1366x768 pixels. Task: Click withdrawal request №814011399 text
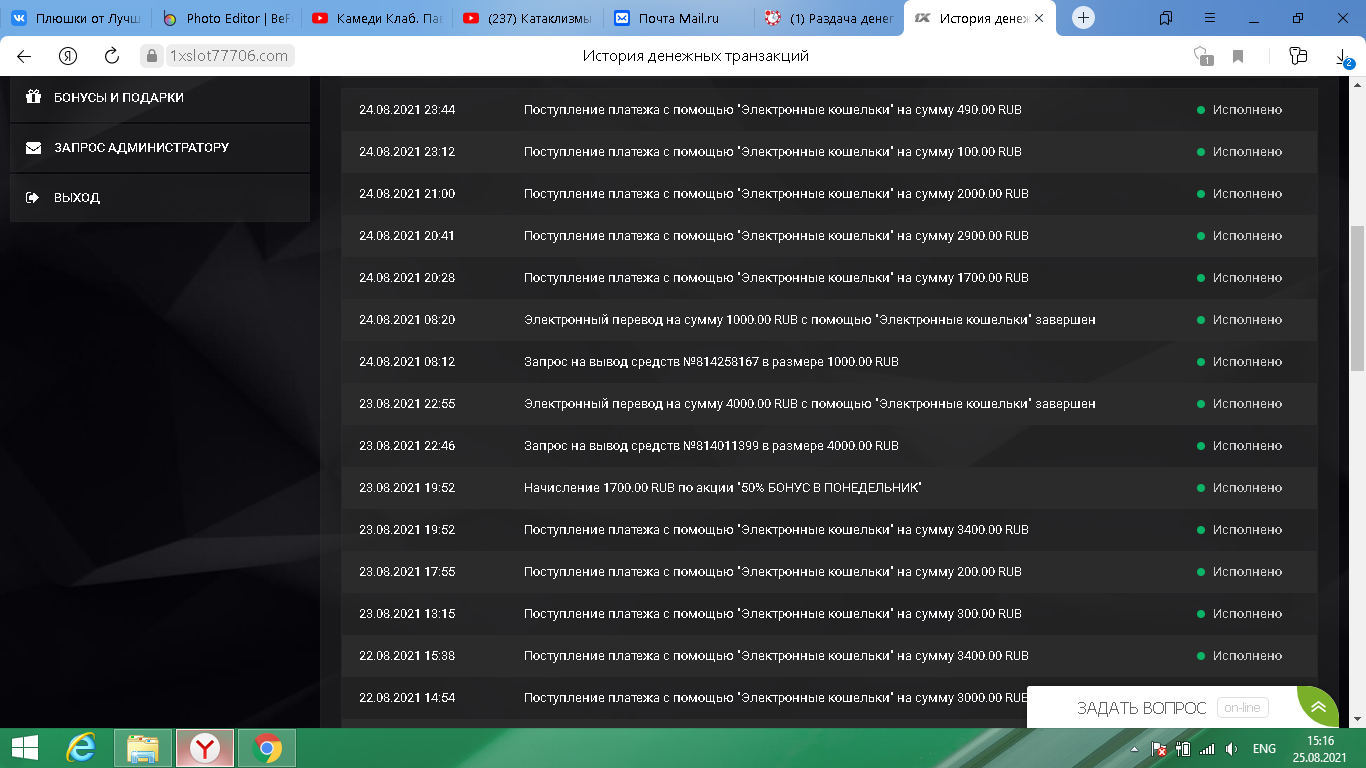(x=711, y=446)
